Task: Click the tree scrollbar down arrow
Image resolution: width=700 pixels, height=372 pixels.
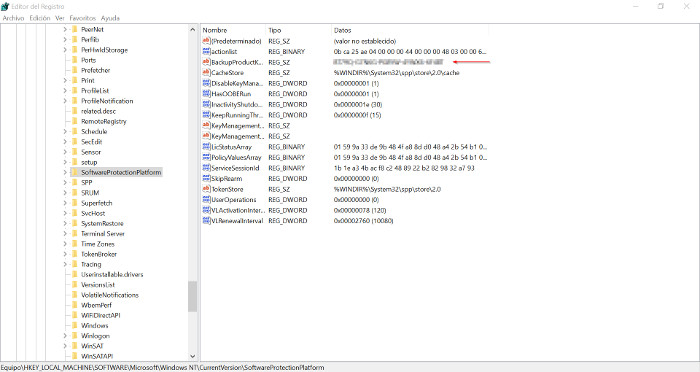Action: coord(192,356)
